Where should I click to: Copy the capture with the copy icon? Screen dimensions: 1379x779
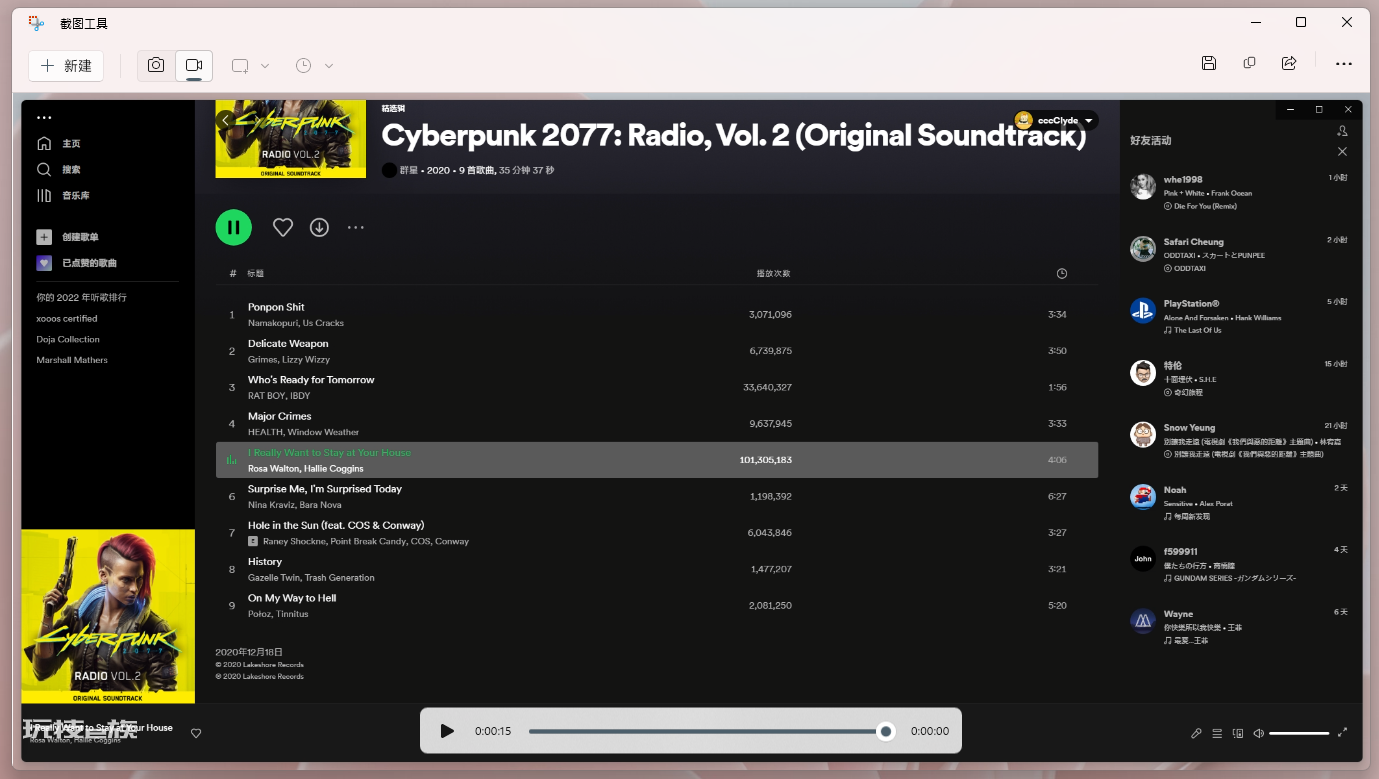click(1249, 63)
